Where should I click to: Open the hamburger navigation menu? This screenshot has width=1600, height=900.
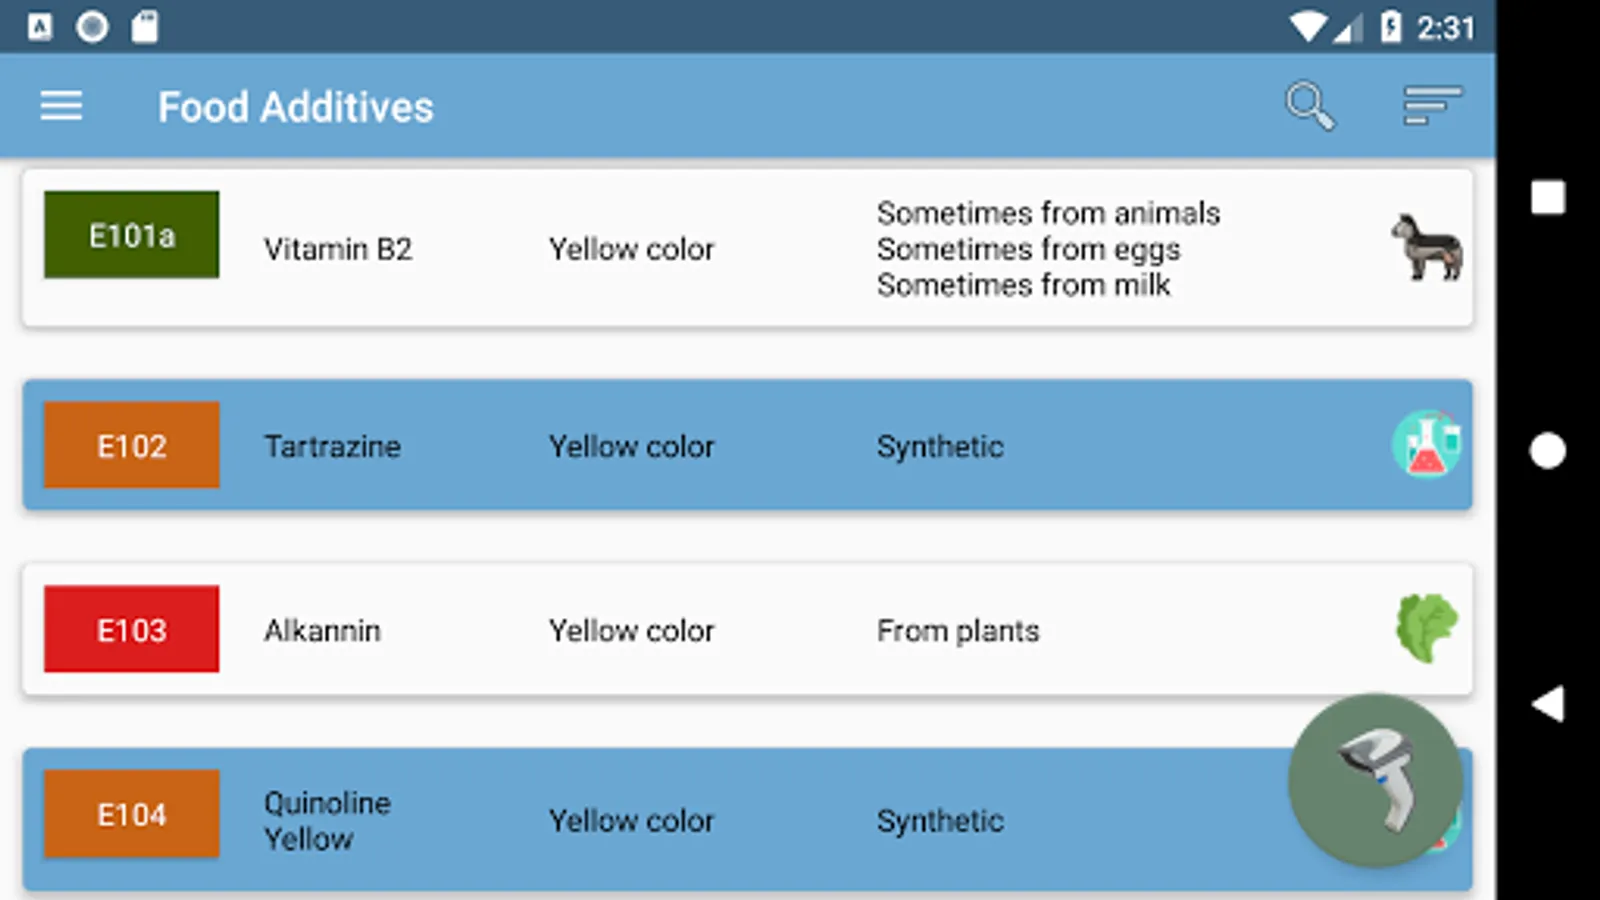tap(61, 106)
